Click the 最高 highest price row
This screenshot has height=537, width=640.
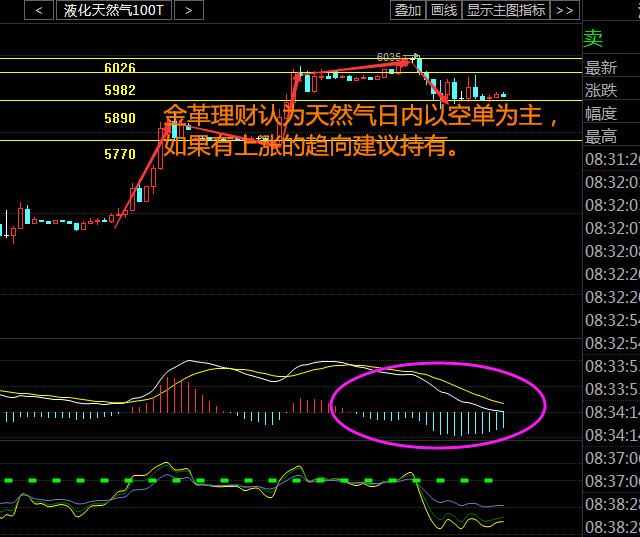tap(601, 137)
